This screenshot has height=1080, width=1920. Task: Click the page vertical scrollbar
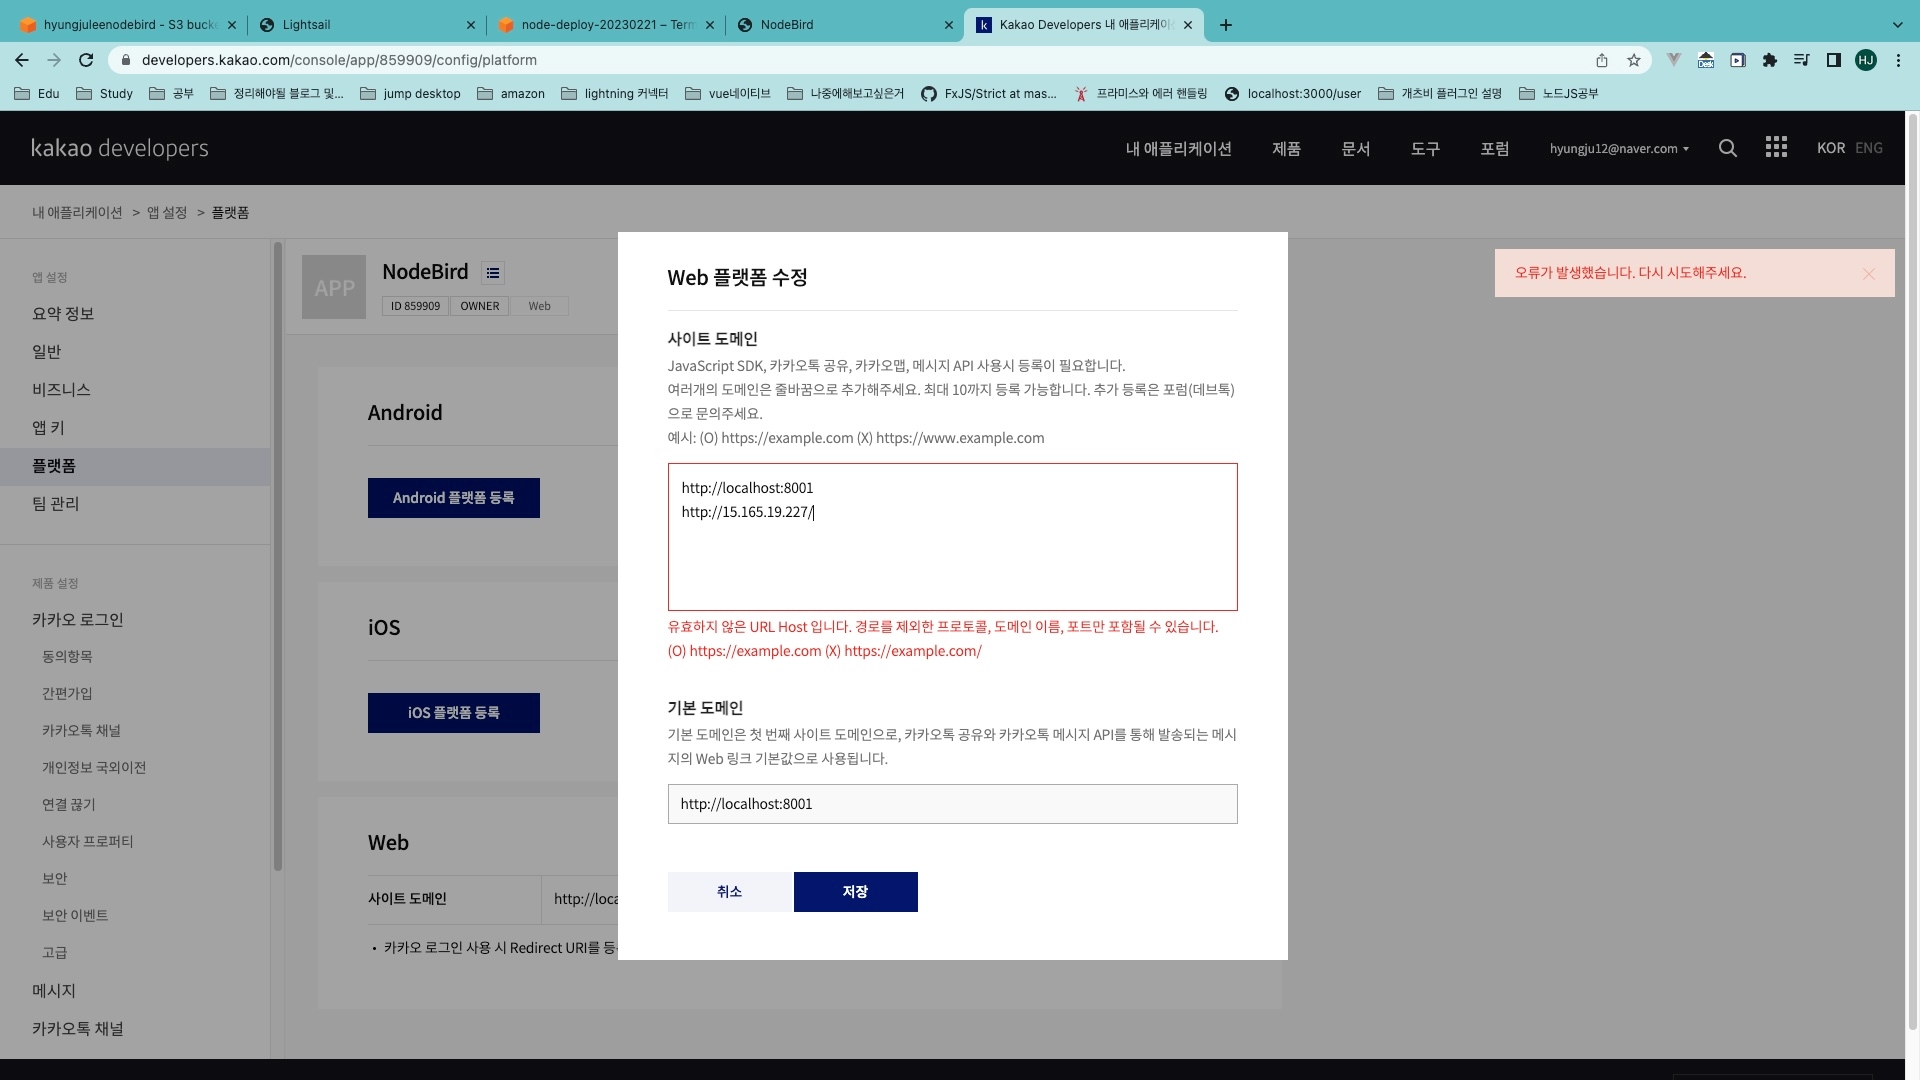[1913, 570]
